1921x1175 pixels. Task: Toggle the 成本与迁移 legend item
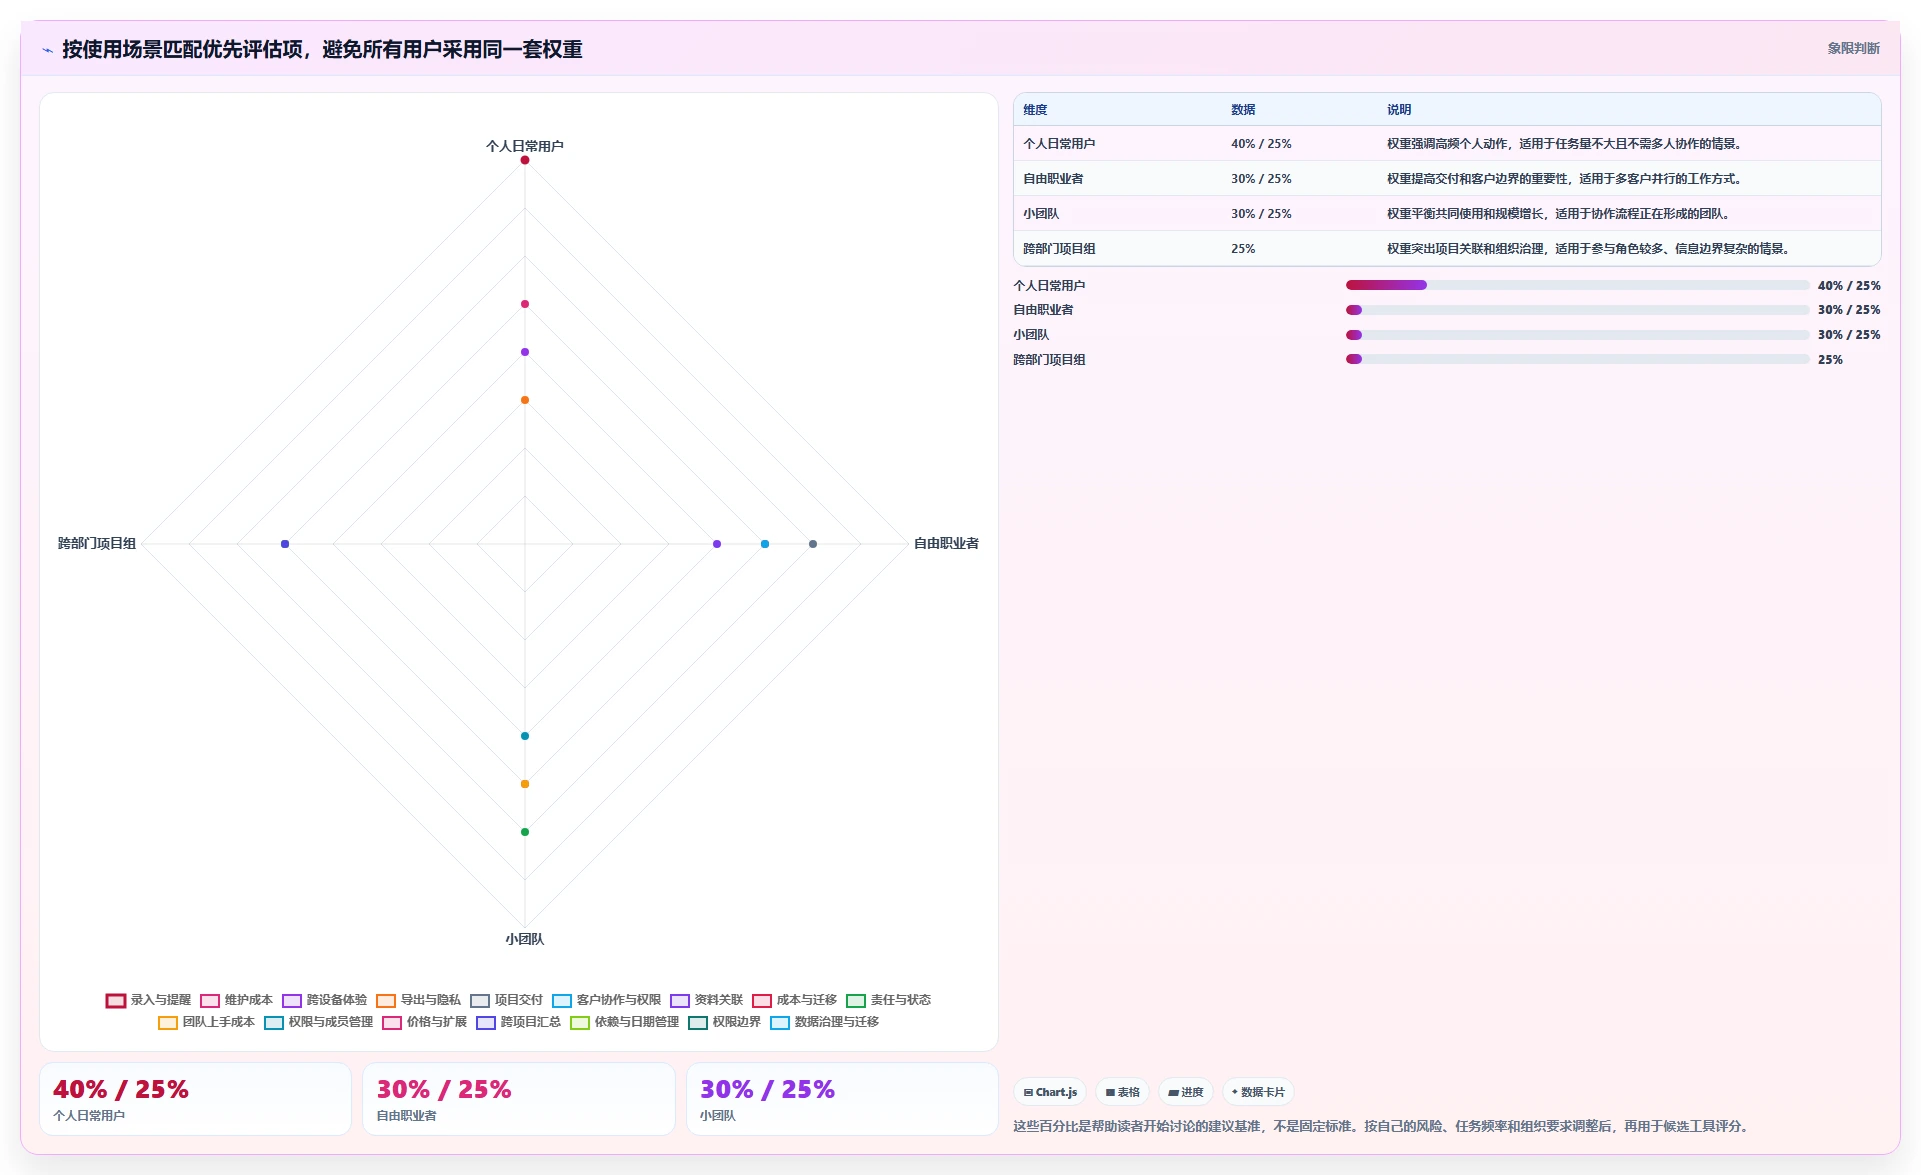[794, 1000]
